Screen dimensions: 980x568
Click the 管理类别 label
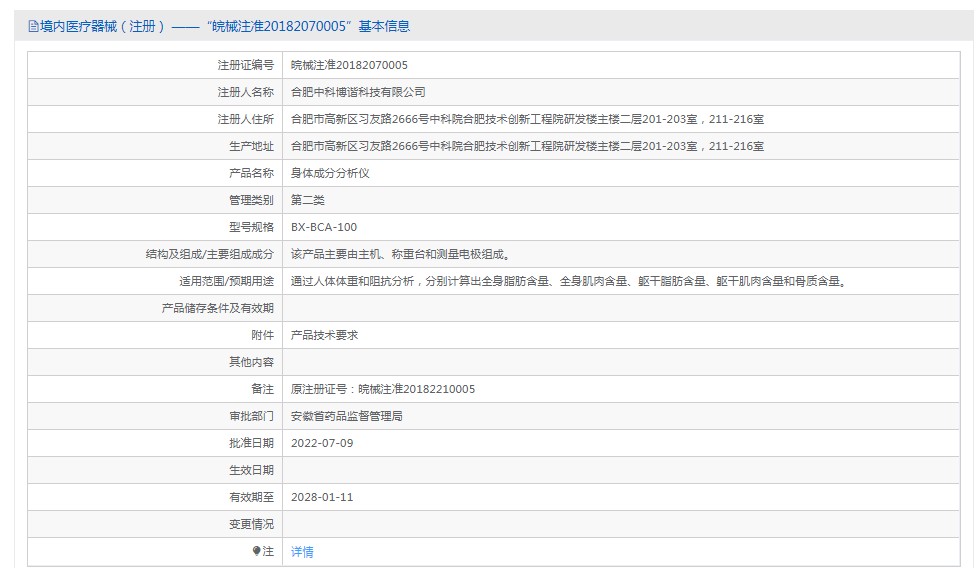[x=251, y=200]
